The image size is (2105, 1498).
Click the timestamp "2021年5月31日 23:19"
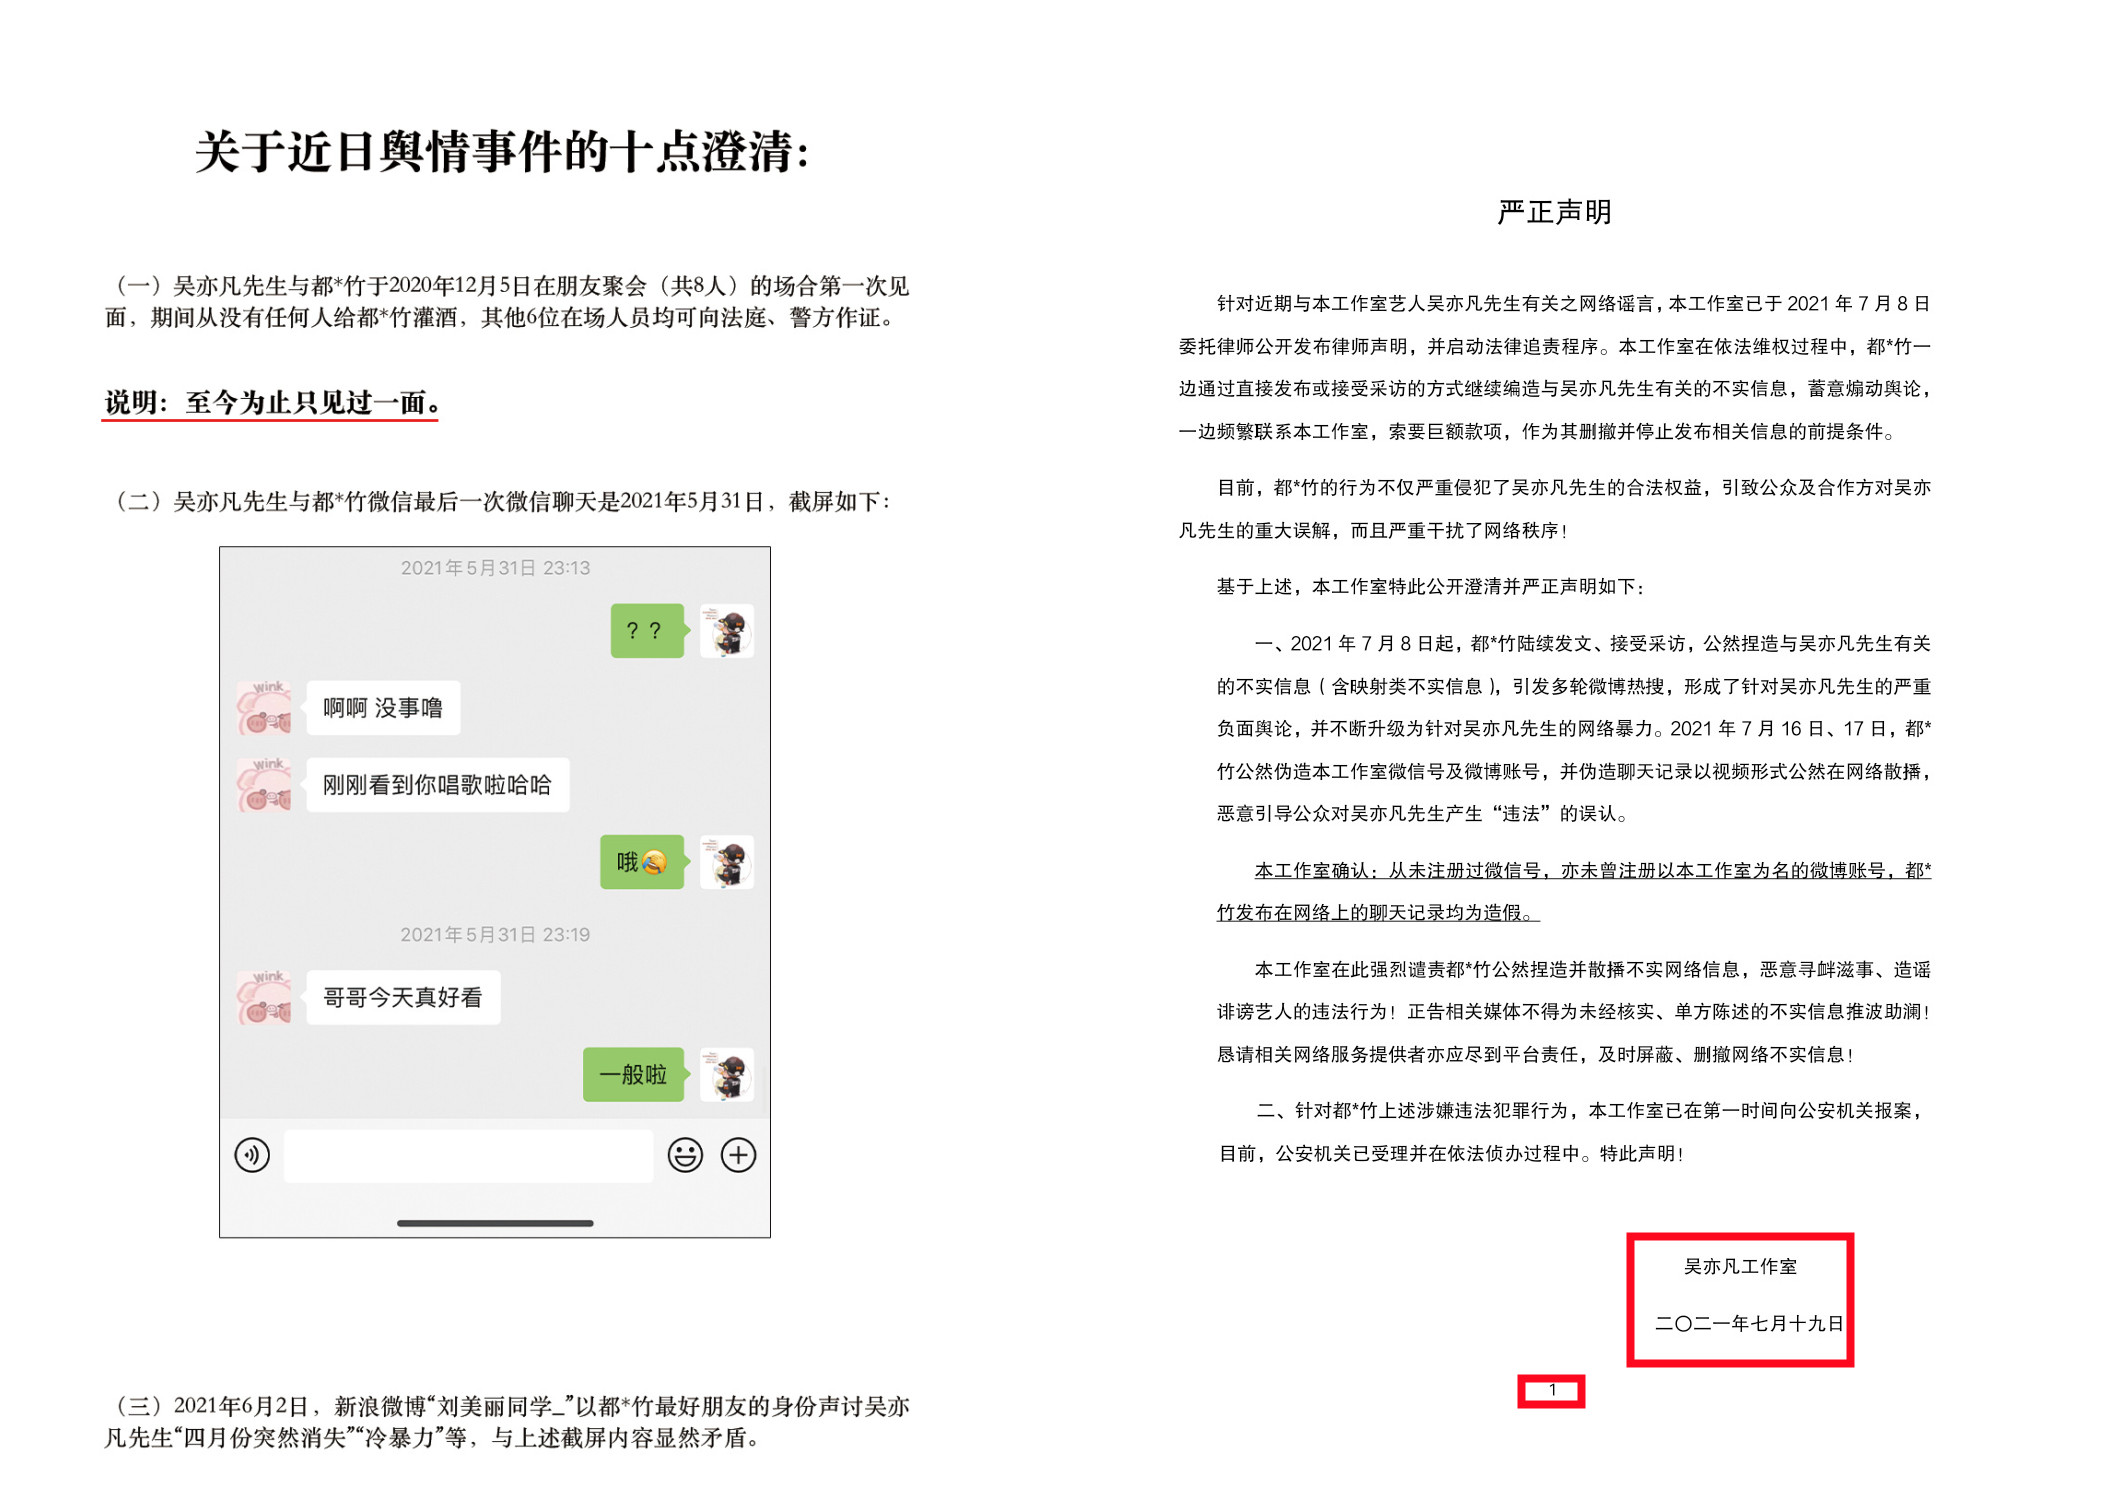[495, 935]
